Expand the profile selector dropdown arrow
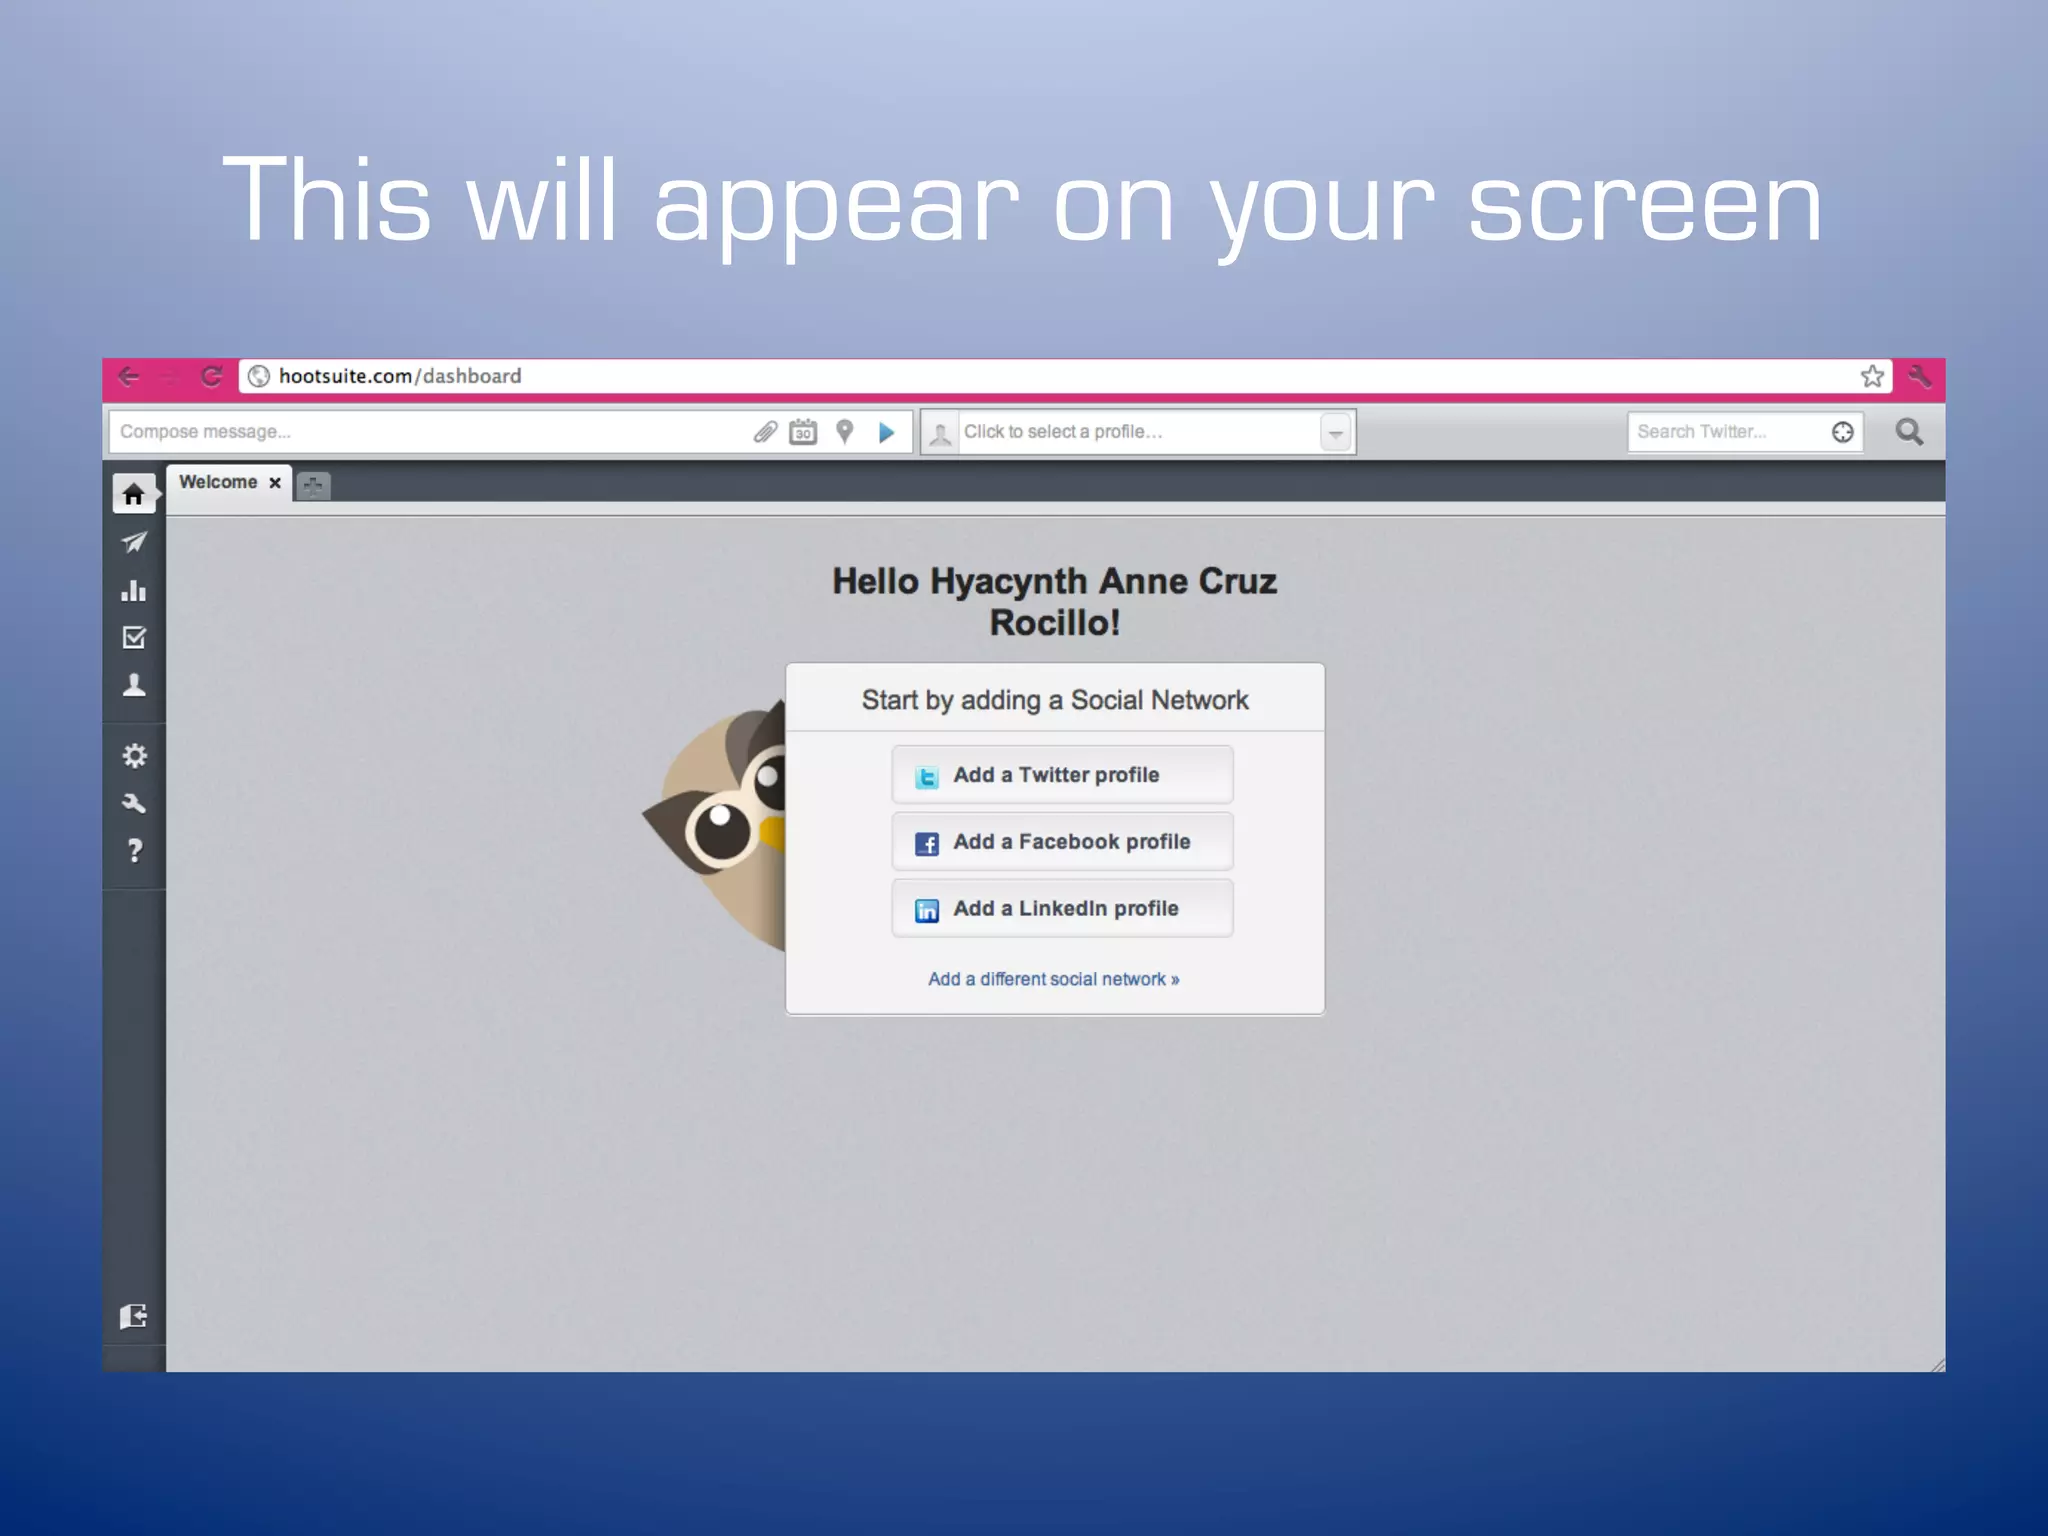Image resolution: width=2048 pixels, height=1536 pixels. 1336,433
